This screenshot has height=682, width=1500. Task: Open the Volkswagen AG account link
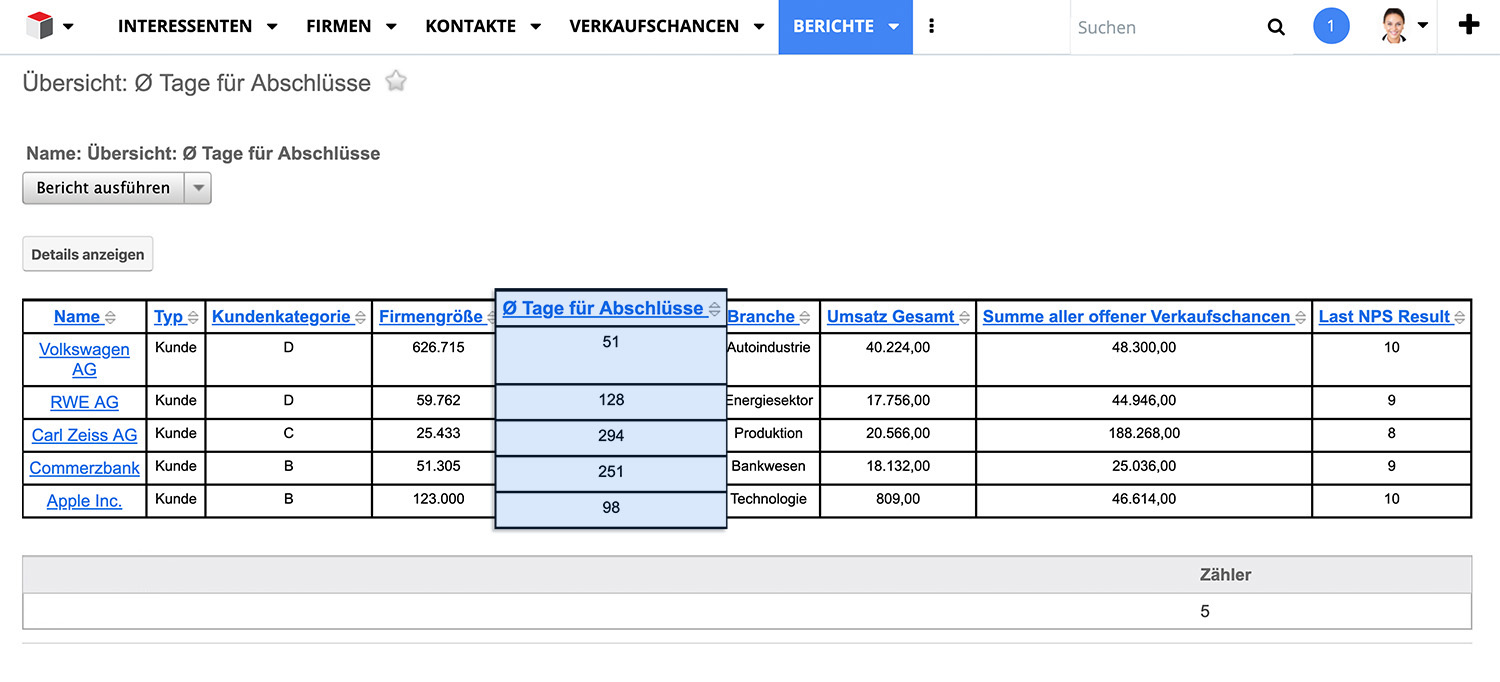pos(84,359)
